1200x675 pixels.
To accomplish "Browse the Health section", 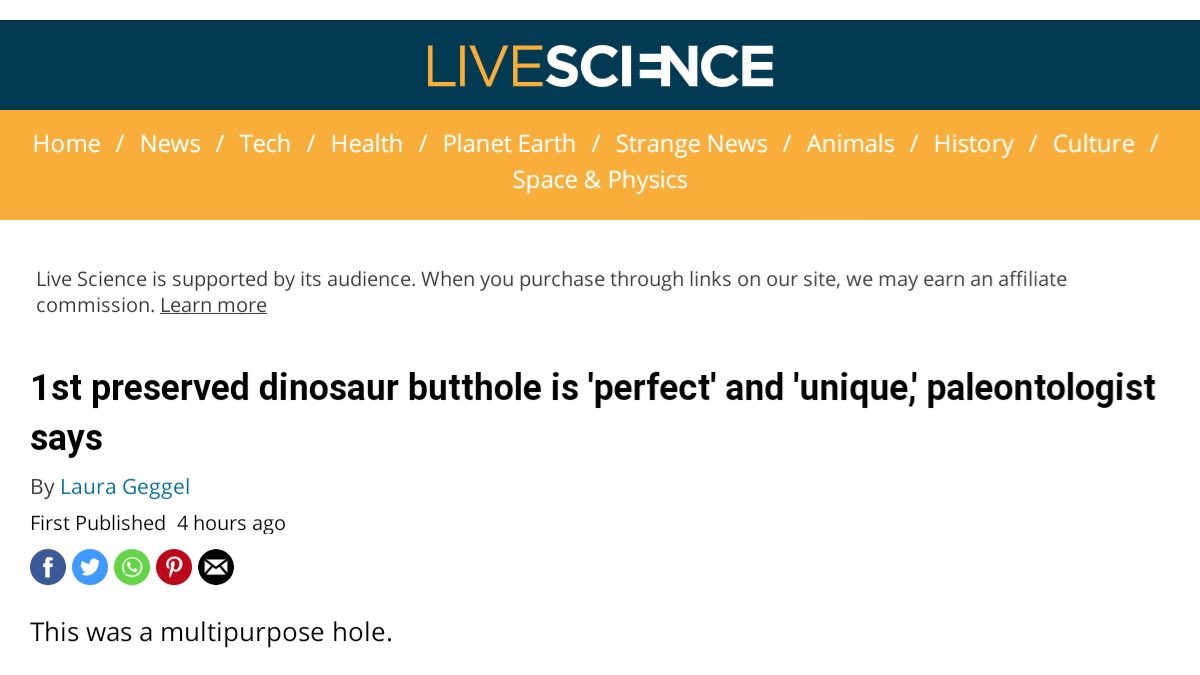I will pos(367,143).
